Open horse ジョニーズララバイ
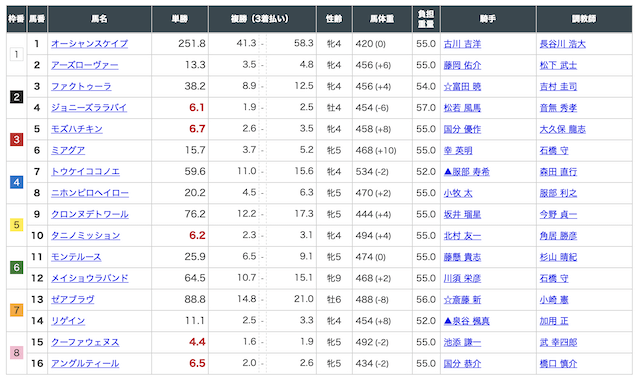 coord(89,107)
